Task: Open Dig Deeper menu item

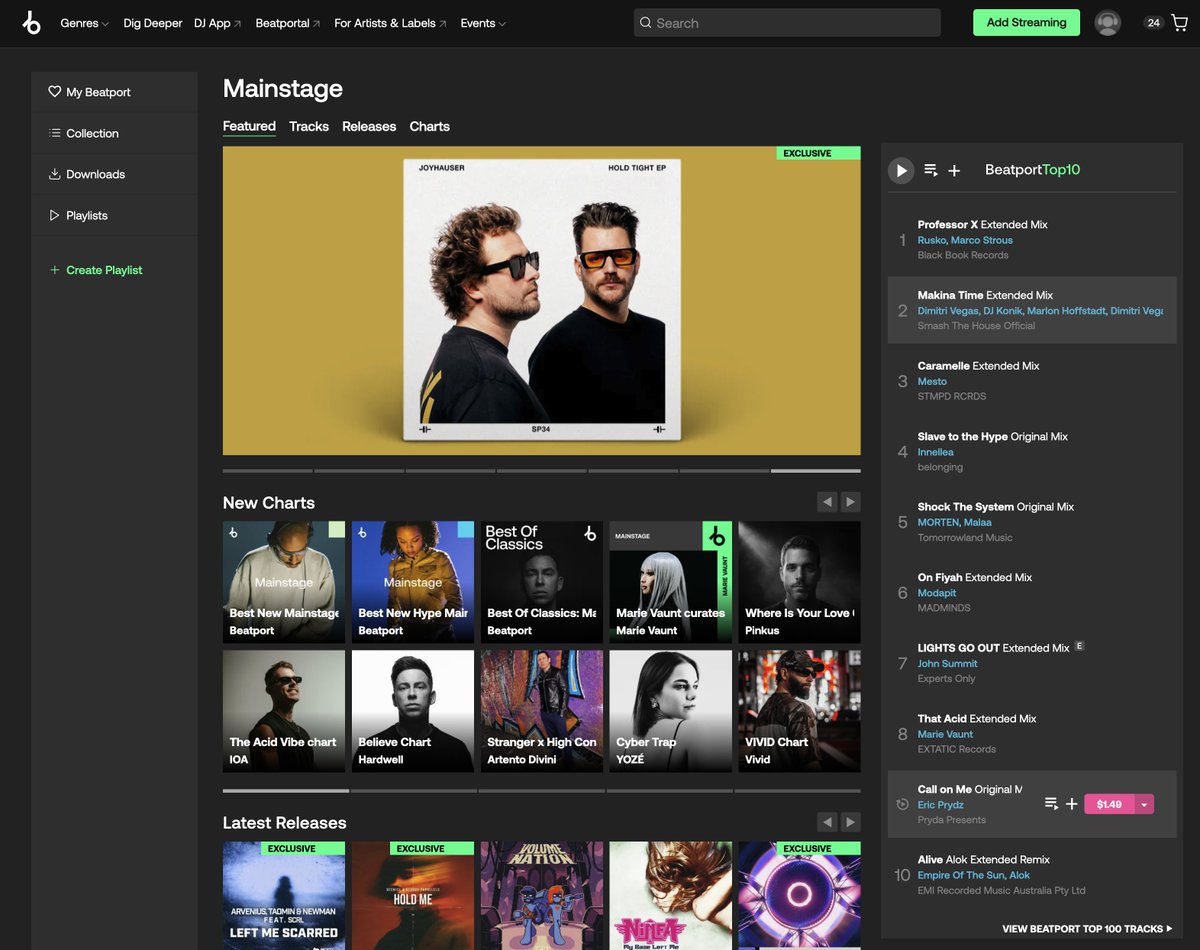Action: pyautogui.click(x=153, y=23)
